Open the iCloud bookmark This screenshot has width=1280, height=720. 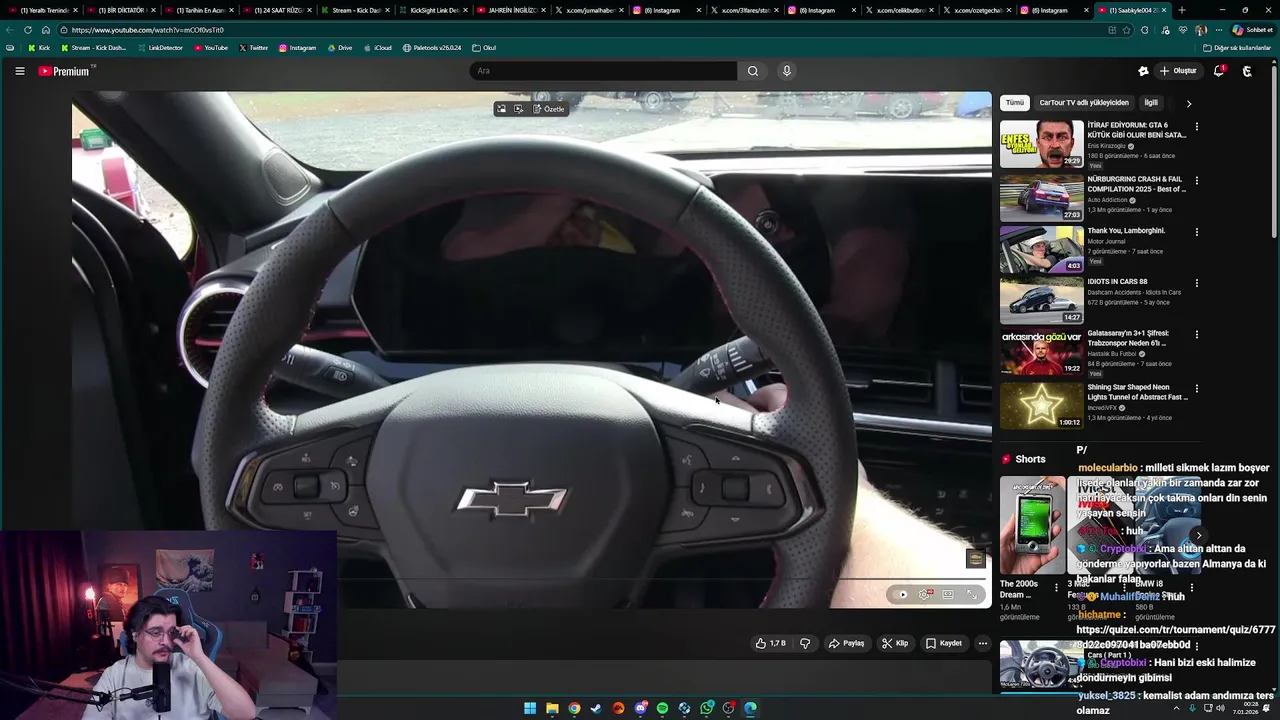click(378, 48)
